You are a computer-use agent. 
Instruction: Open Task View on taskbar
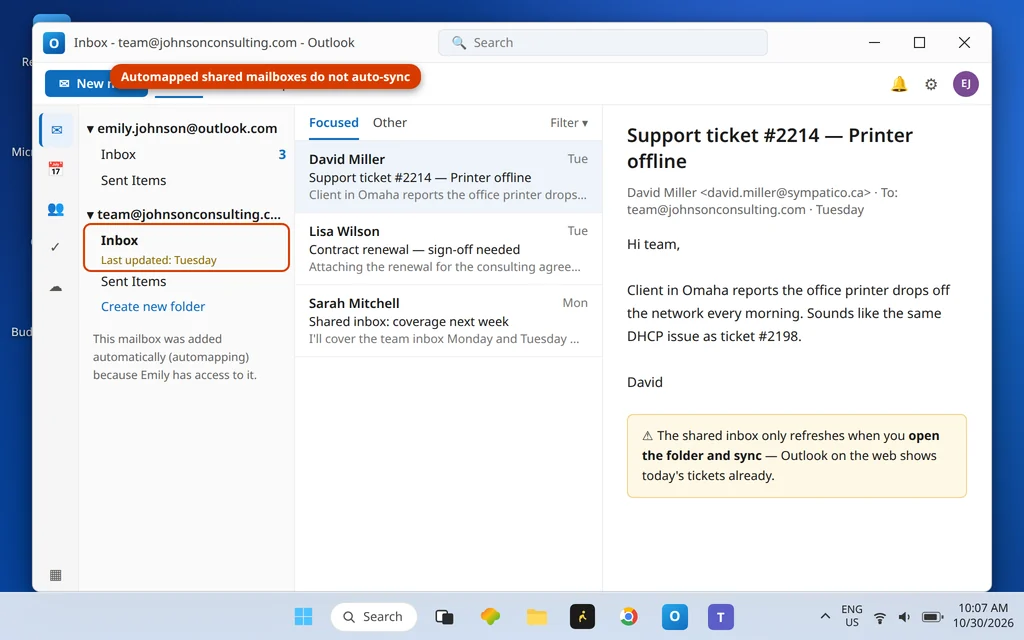[x=444, y=616]
